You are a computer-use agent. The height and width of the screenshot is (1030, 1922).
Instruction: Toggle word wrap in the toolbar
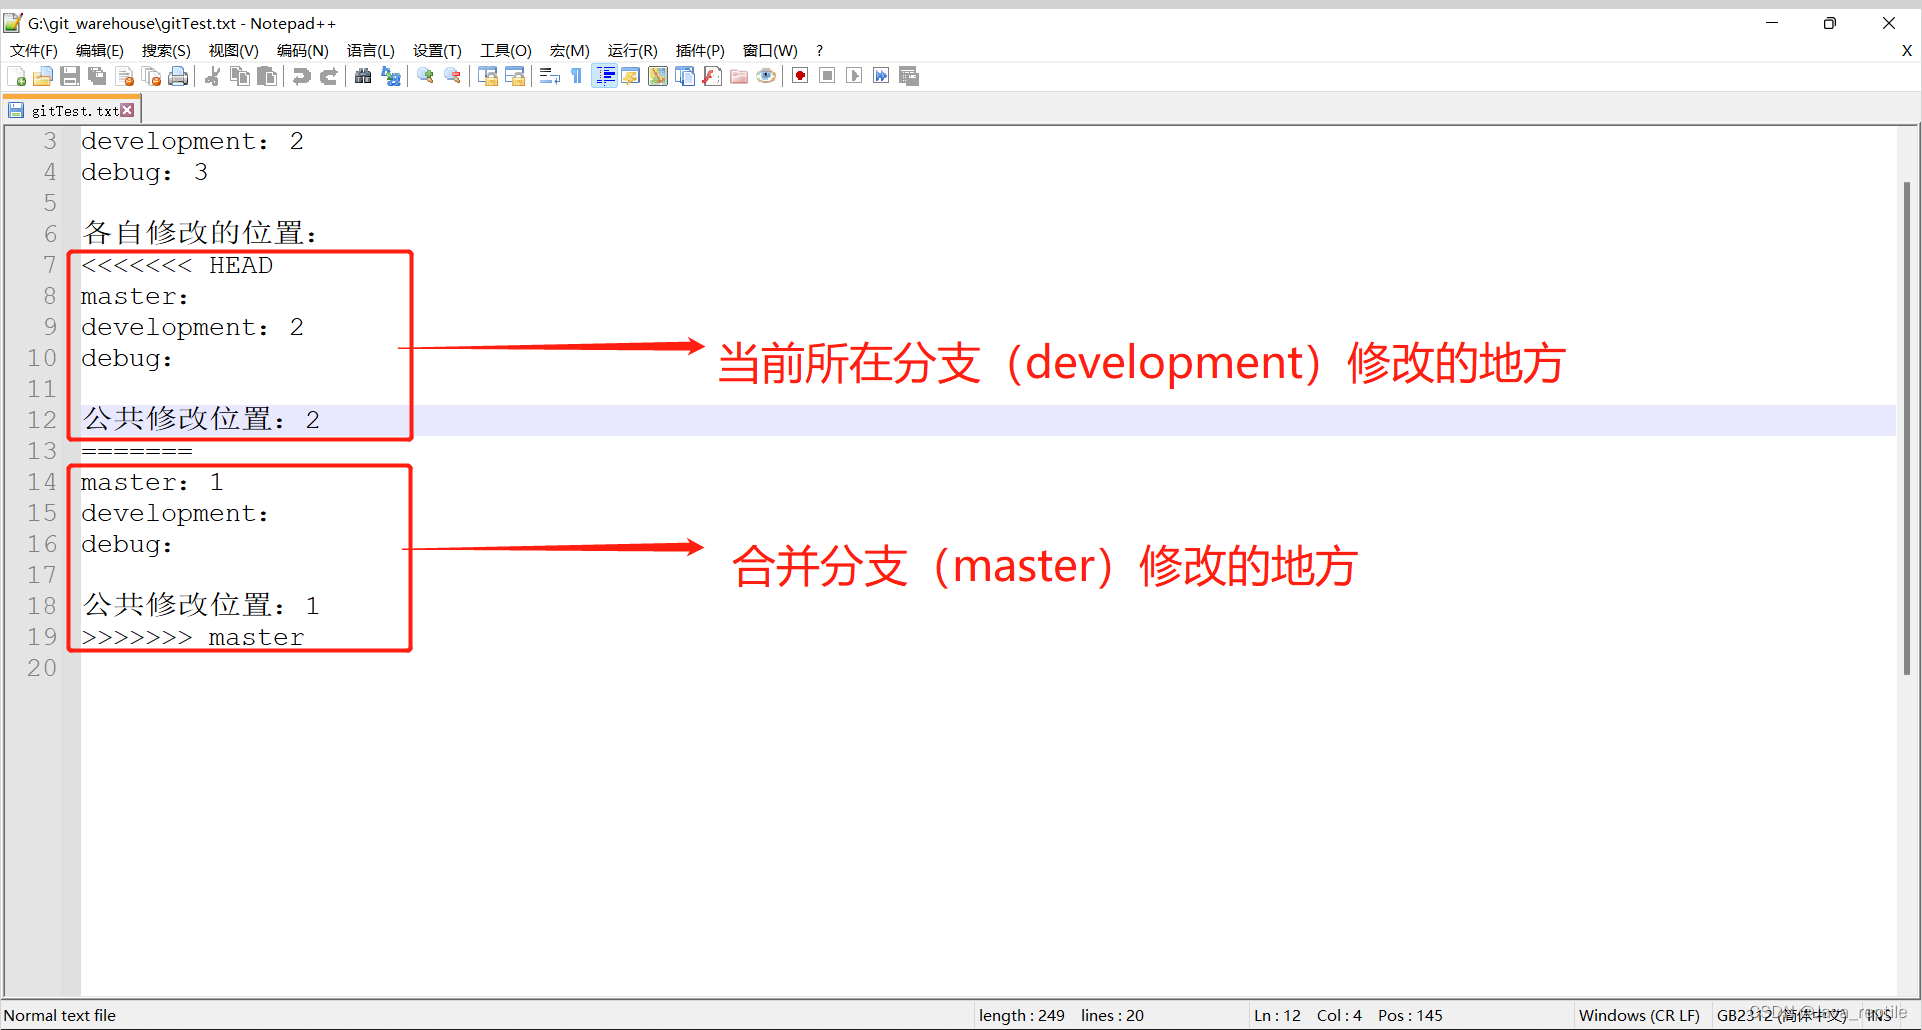tap(549, 76)
